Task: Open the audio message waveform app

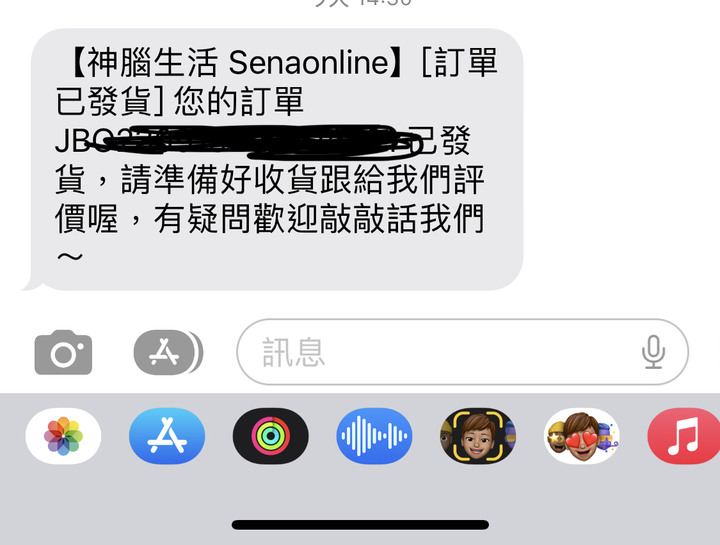Action: [375, 436]
